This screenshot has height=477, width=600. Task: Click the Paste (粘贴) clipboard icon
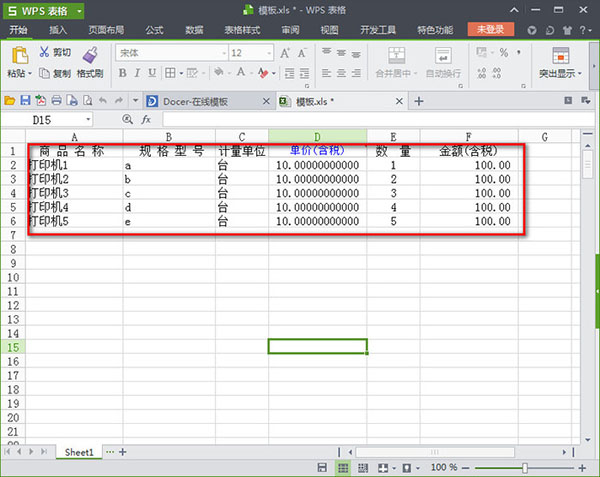18,56
